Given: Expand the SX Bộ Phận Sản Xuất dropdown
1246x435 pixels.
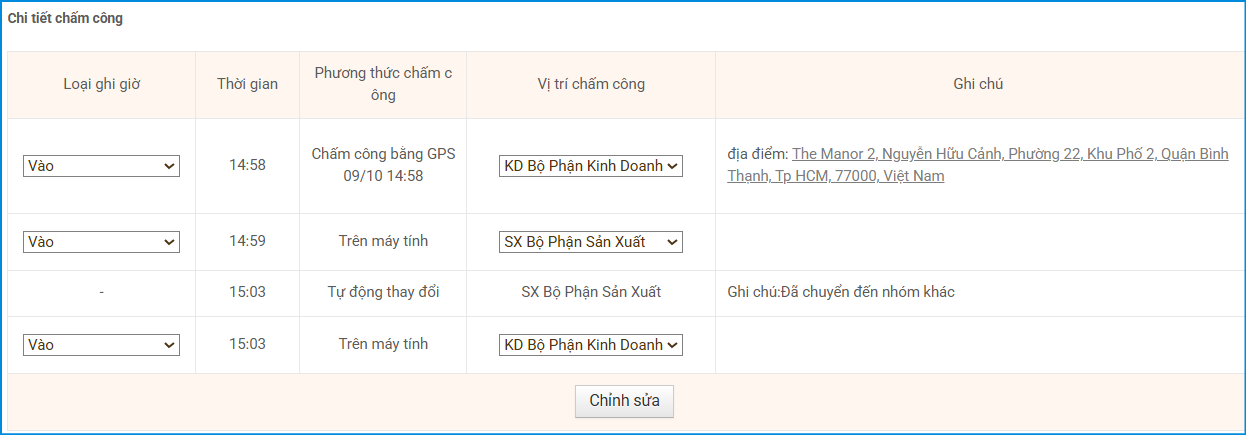Looking at the screenshot, I should [591, 242].
